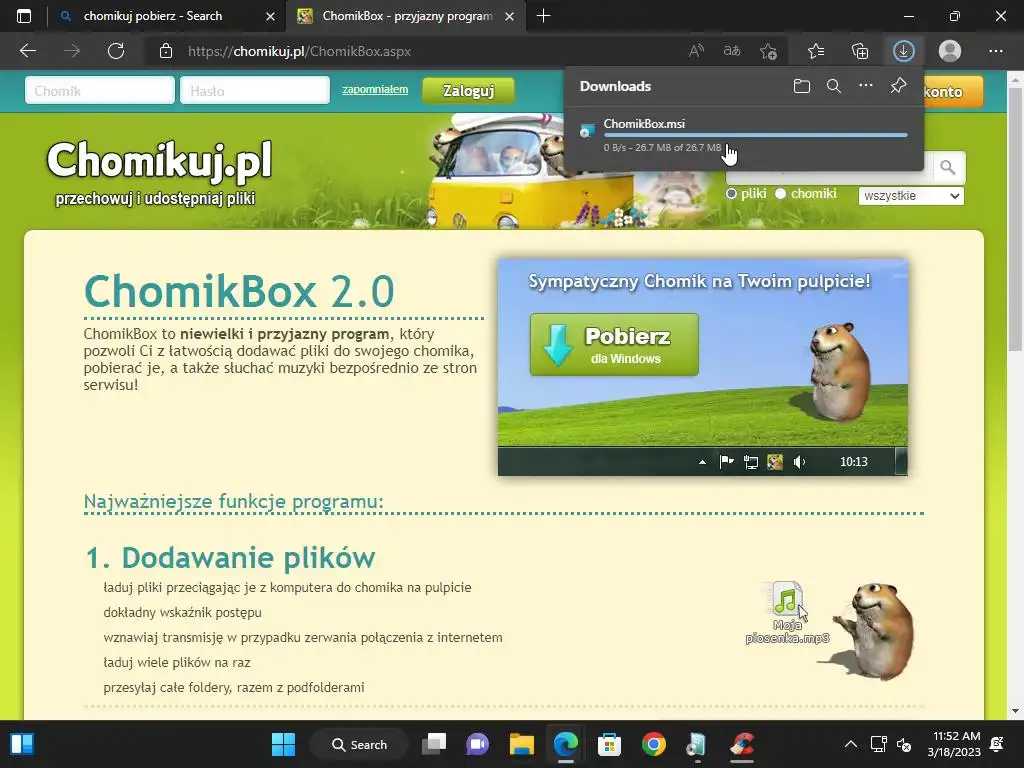Close the ChomikBox tab

pos(509,16)
